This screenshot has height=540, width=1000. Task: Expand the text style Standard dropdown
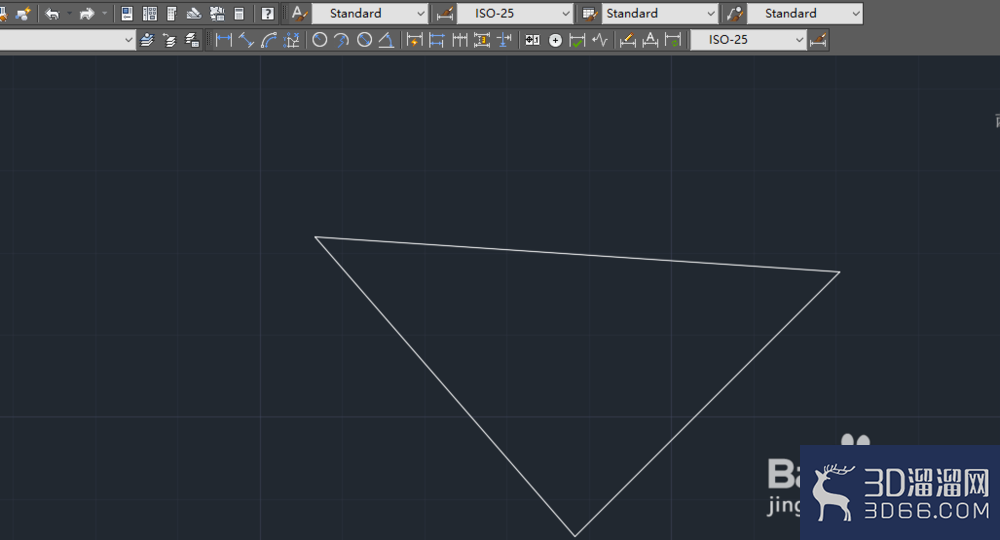(370, 13)
